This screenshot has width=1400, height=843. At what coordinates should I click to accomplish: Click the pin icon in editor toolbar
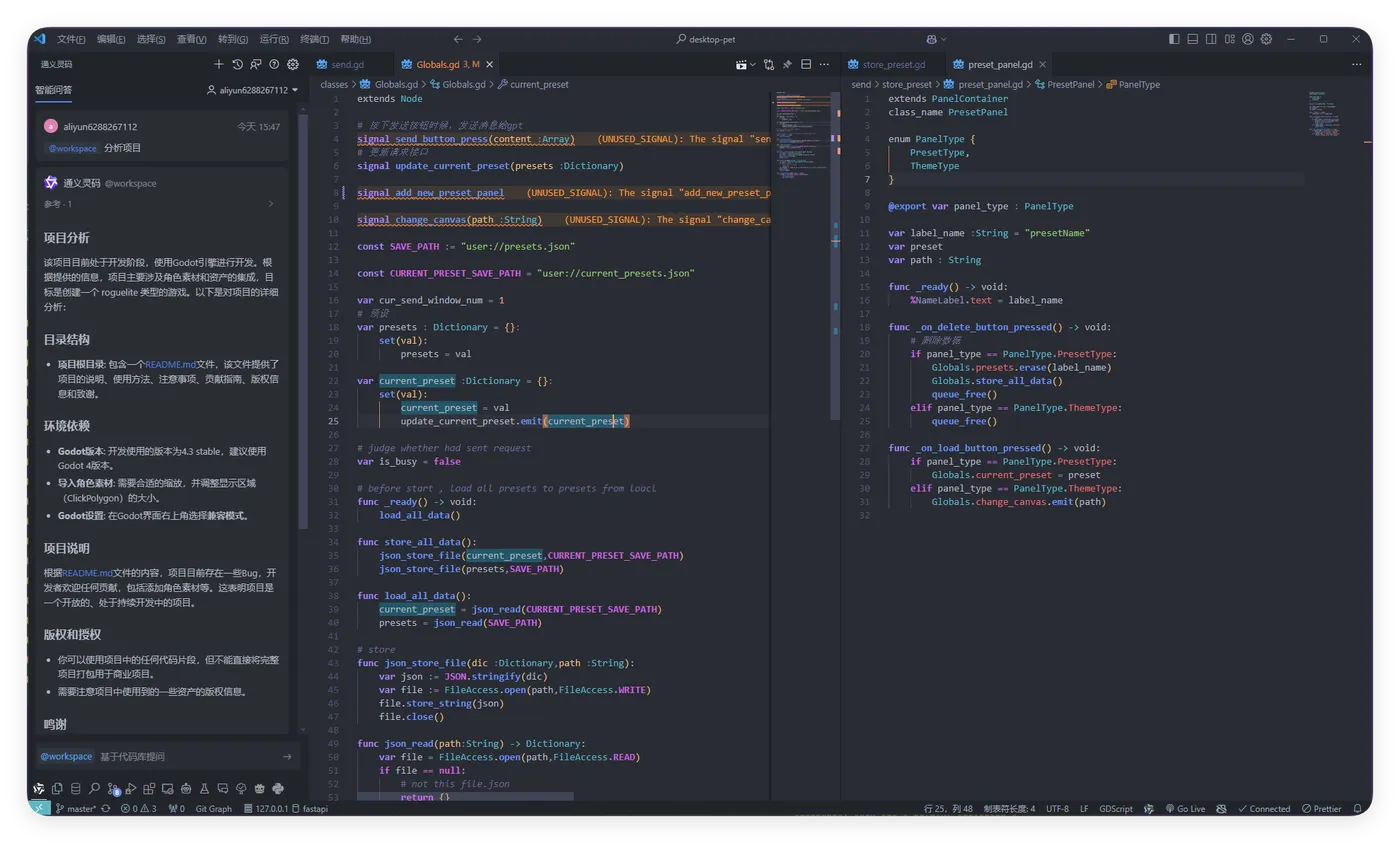(x=787, y=64)
